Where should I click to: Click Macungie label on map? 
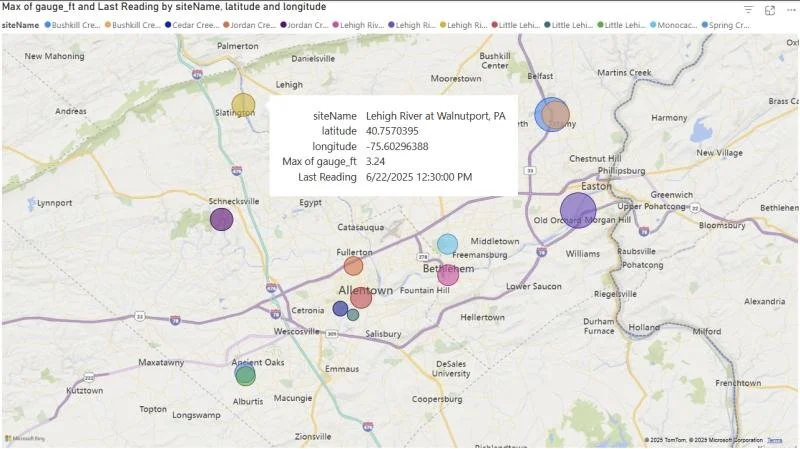click(293, 398)
